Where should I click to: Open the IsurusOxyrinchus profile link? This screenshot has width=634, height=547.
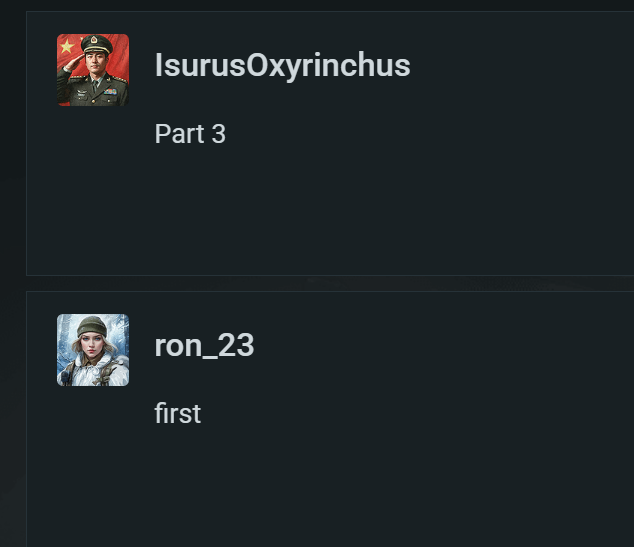pyautogui.click(x=282, y=66)
